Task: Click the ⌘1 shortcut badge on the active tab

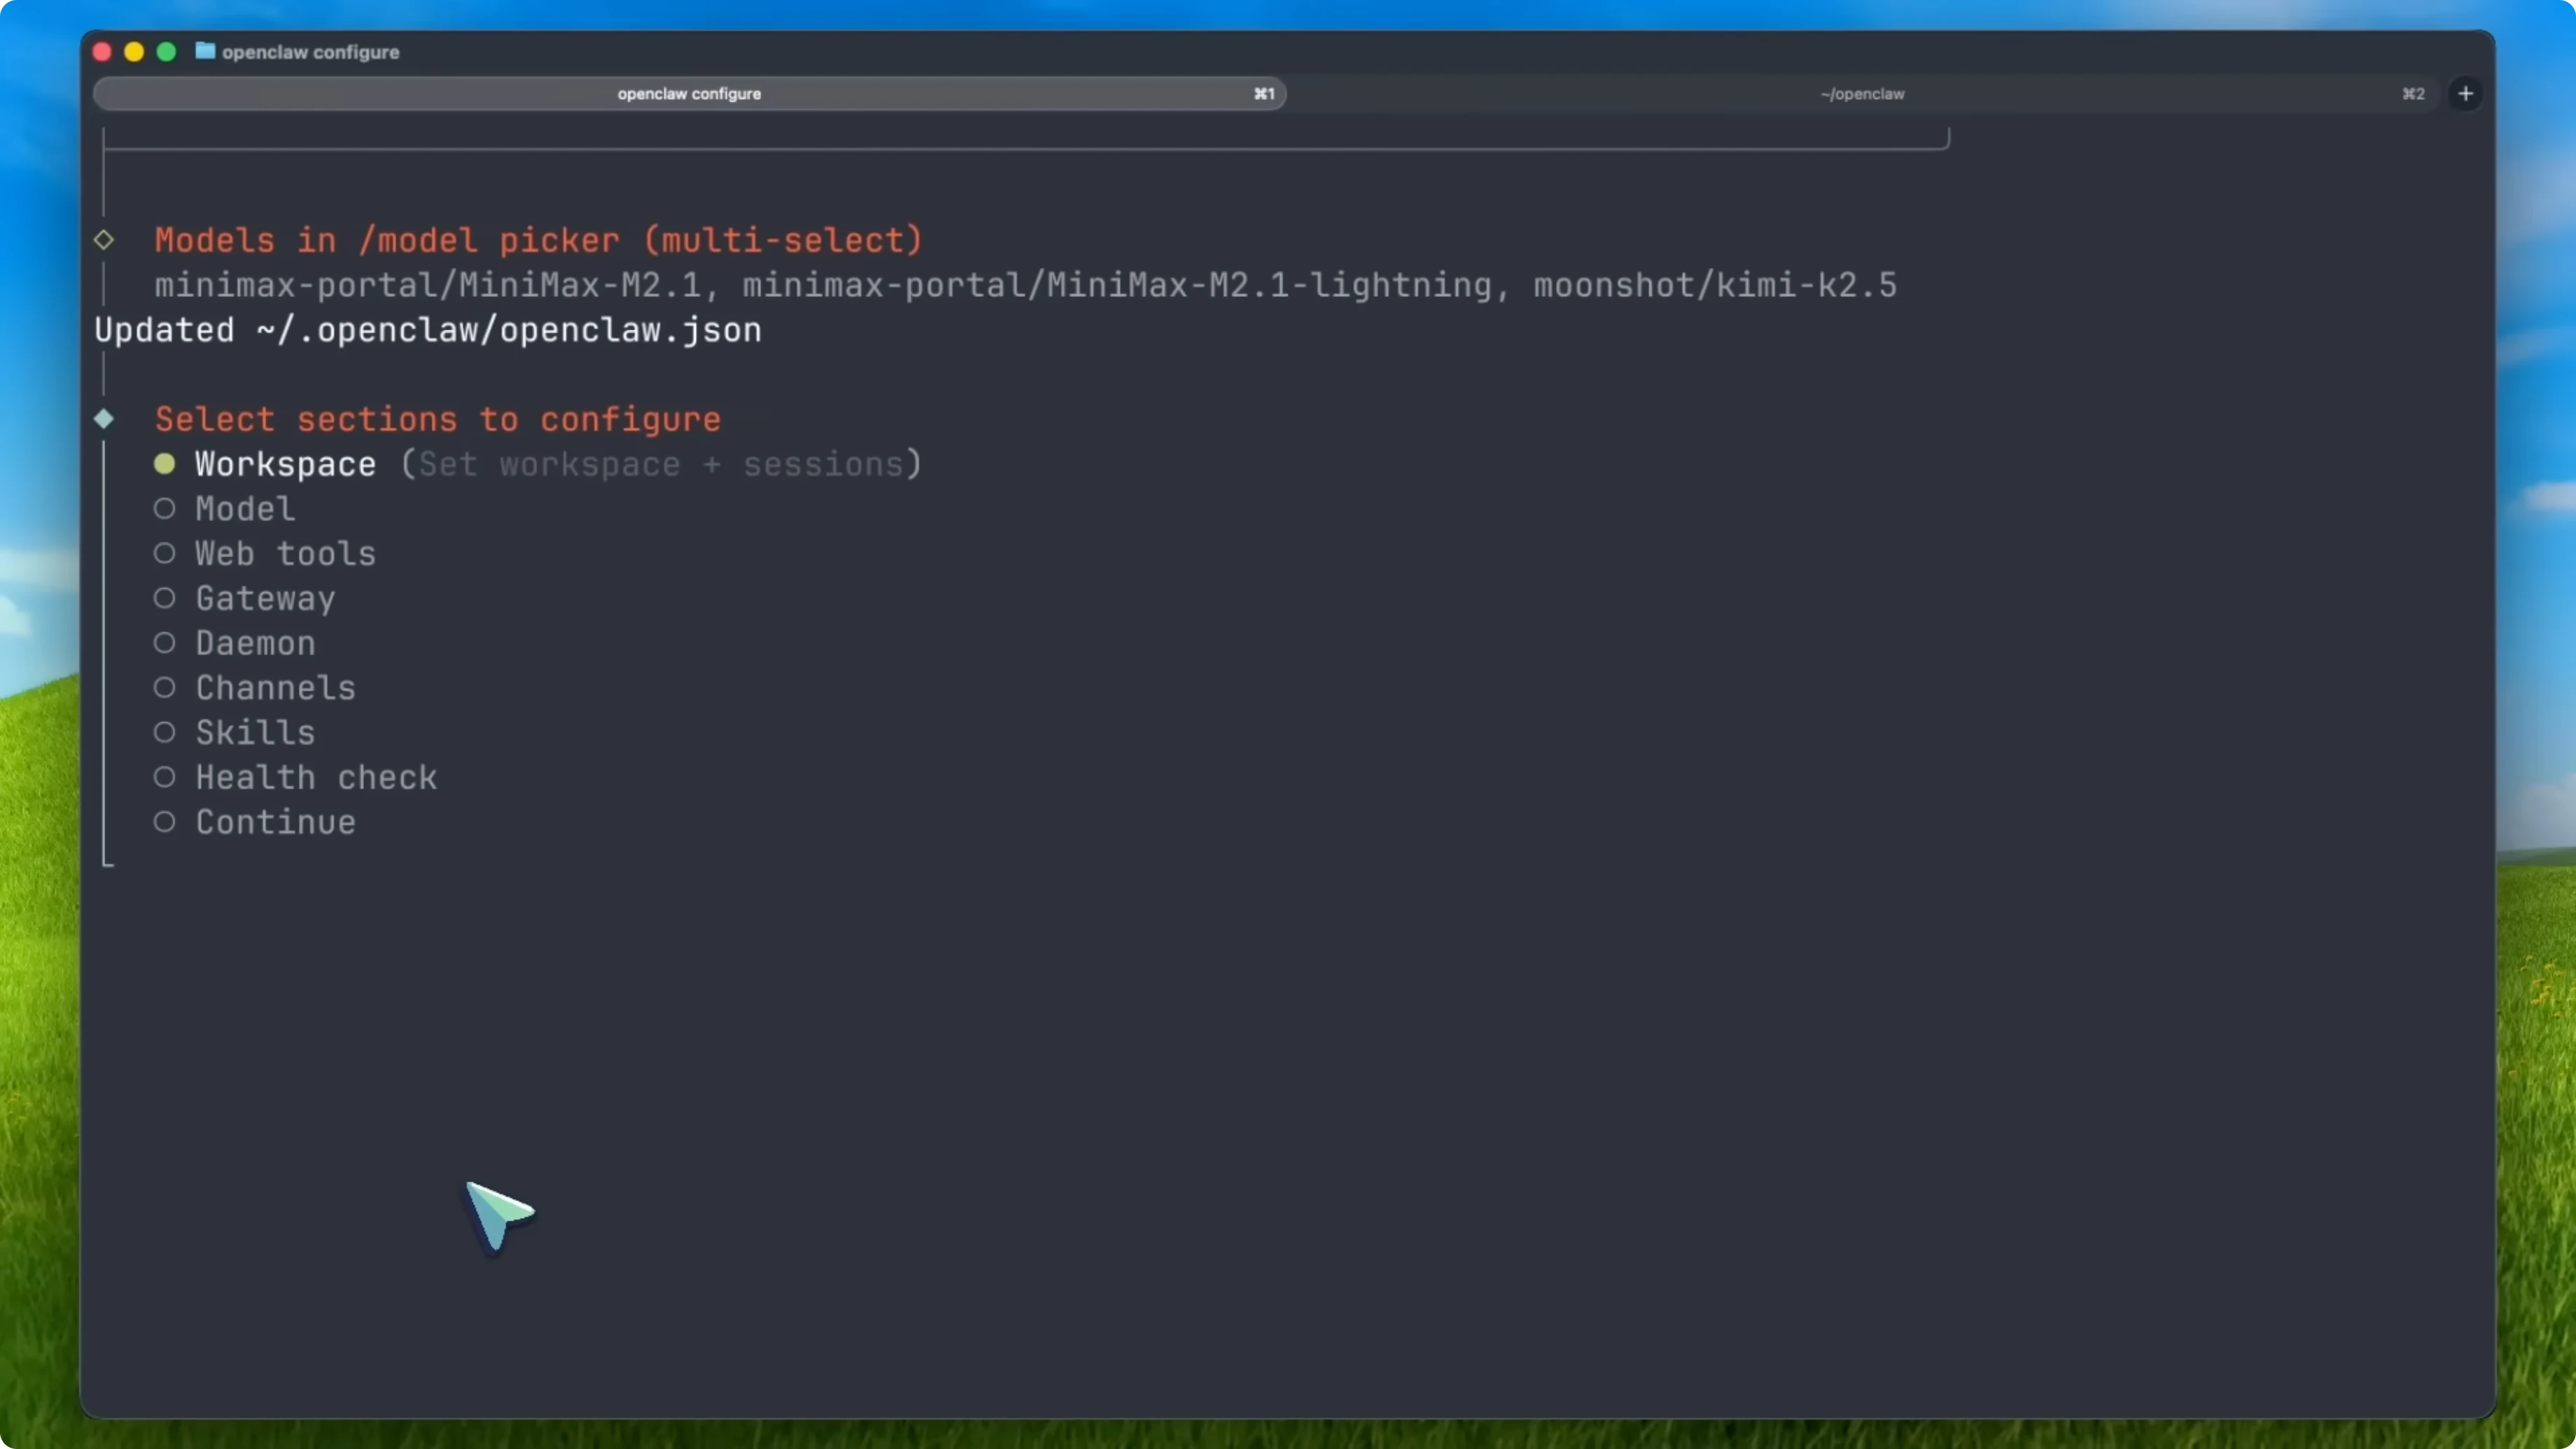Action: [x=1263, y=94]
